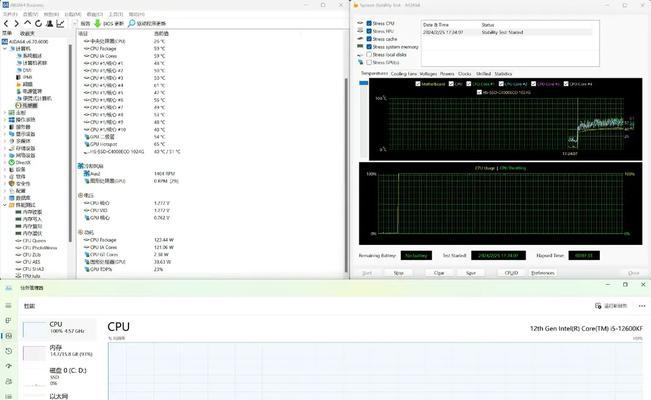This screenshot has height=400, width=651.
Task: Uncheck Stress cache option
Action: pyautogui.click(x=369, y=39)
